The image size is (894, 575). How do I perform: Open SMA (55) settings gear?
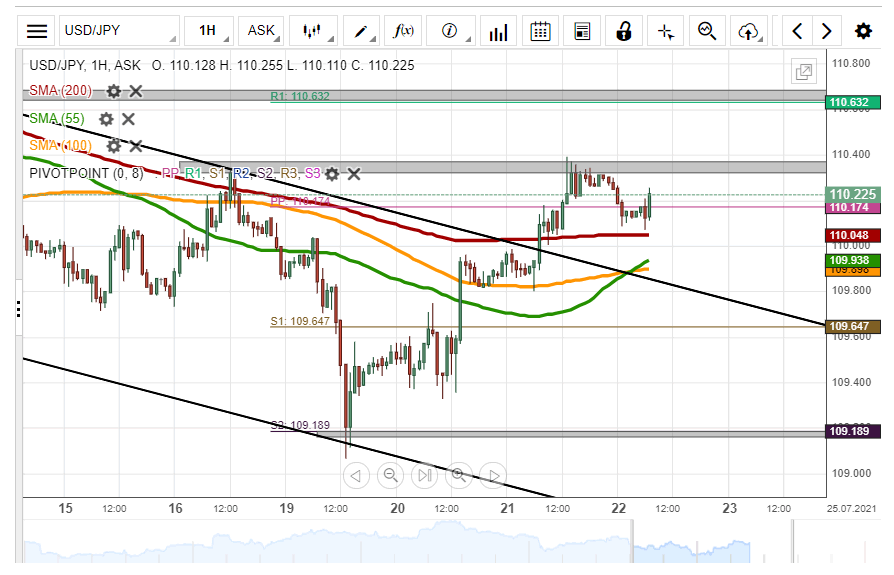(x=106, y=119)
